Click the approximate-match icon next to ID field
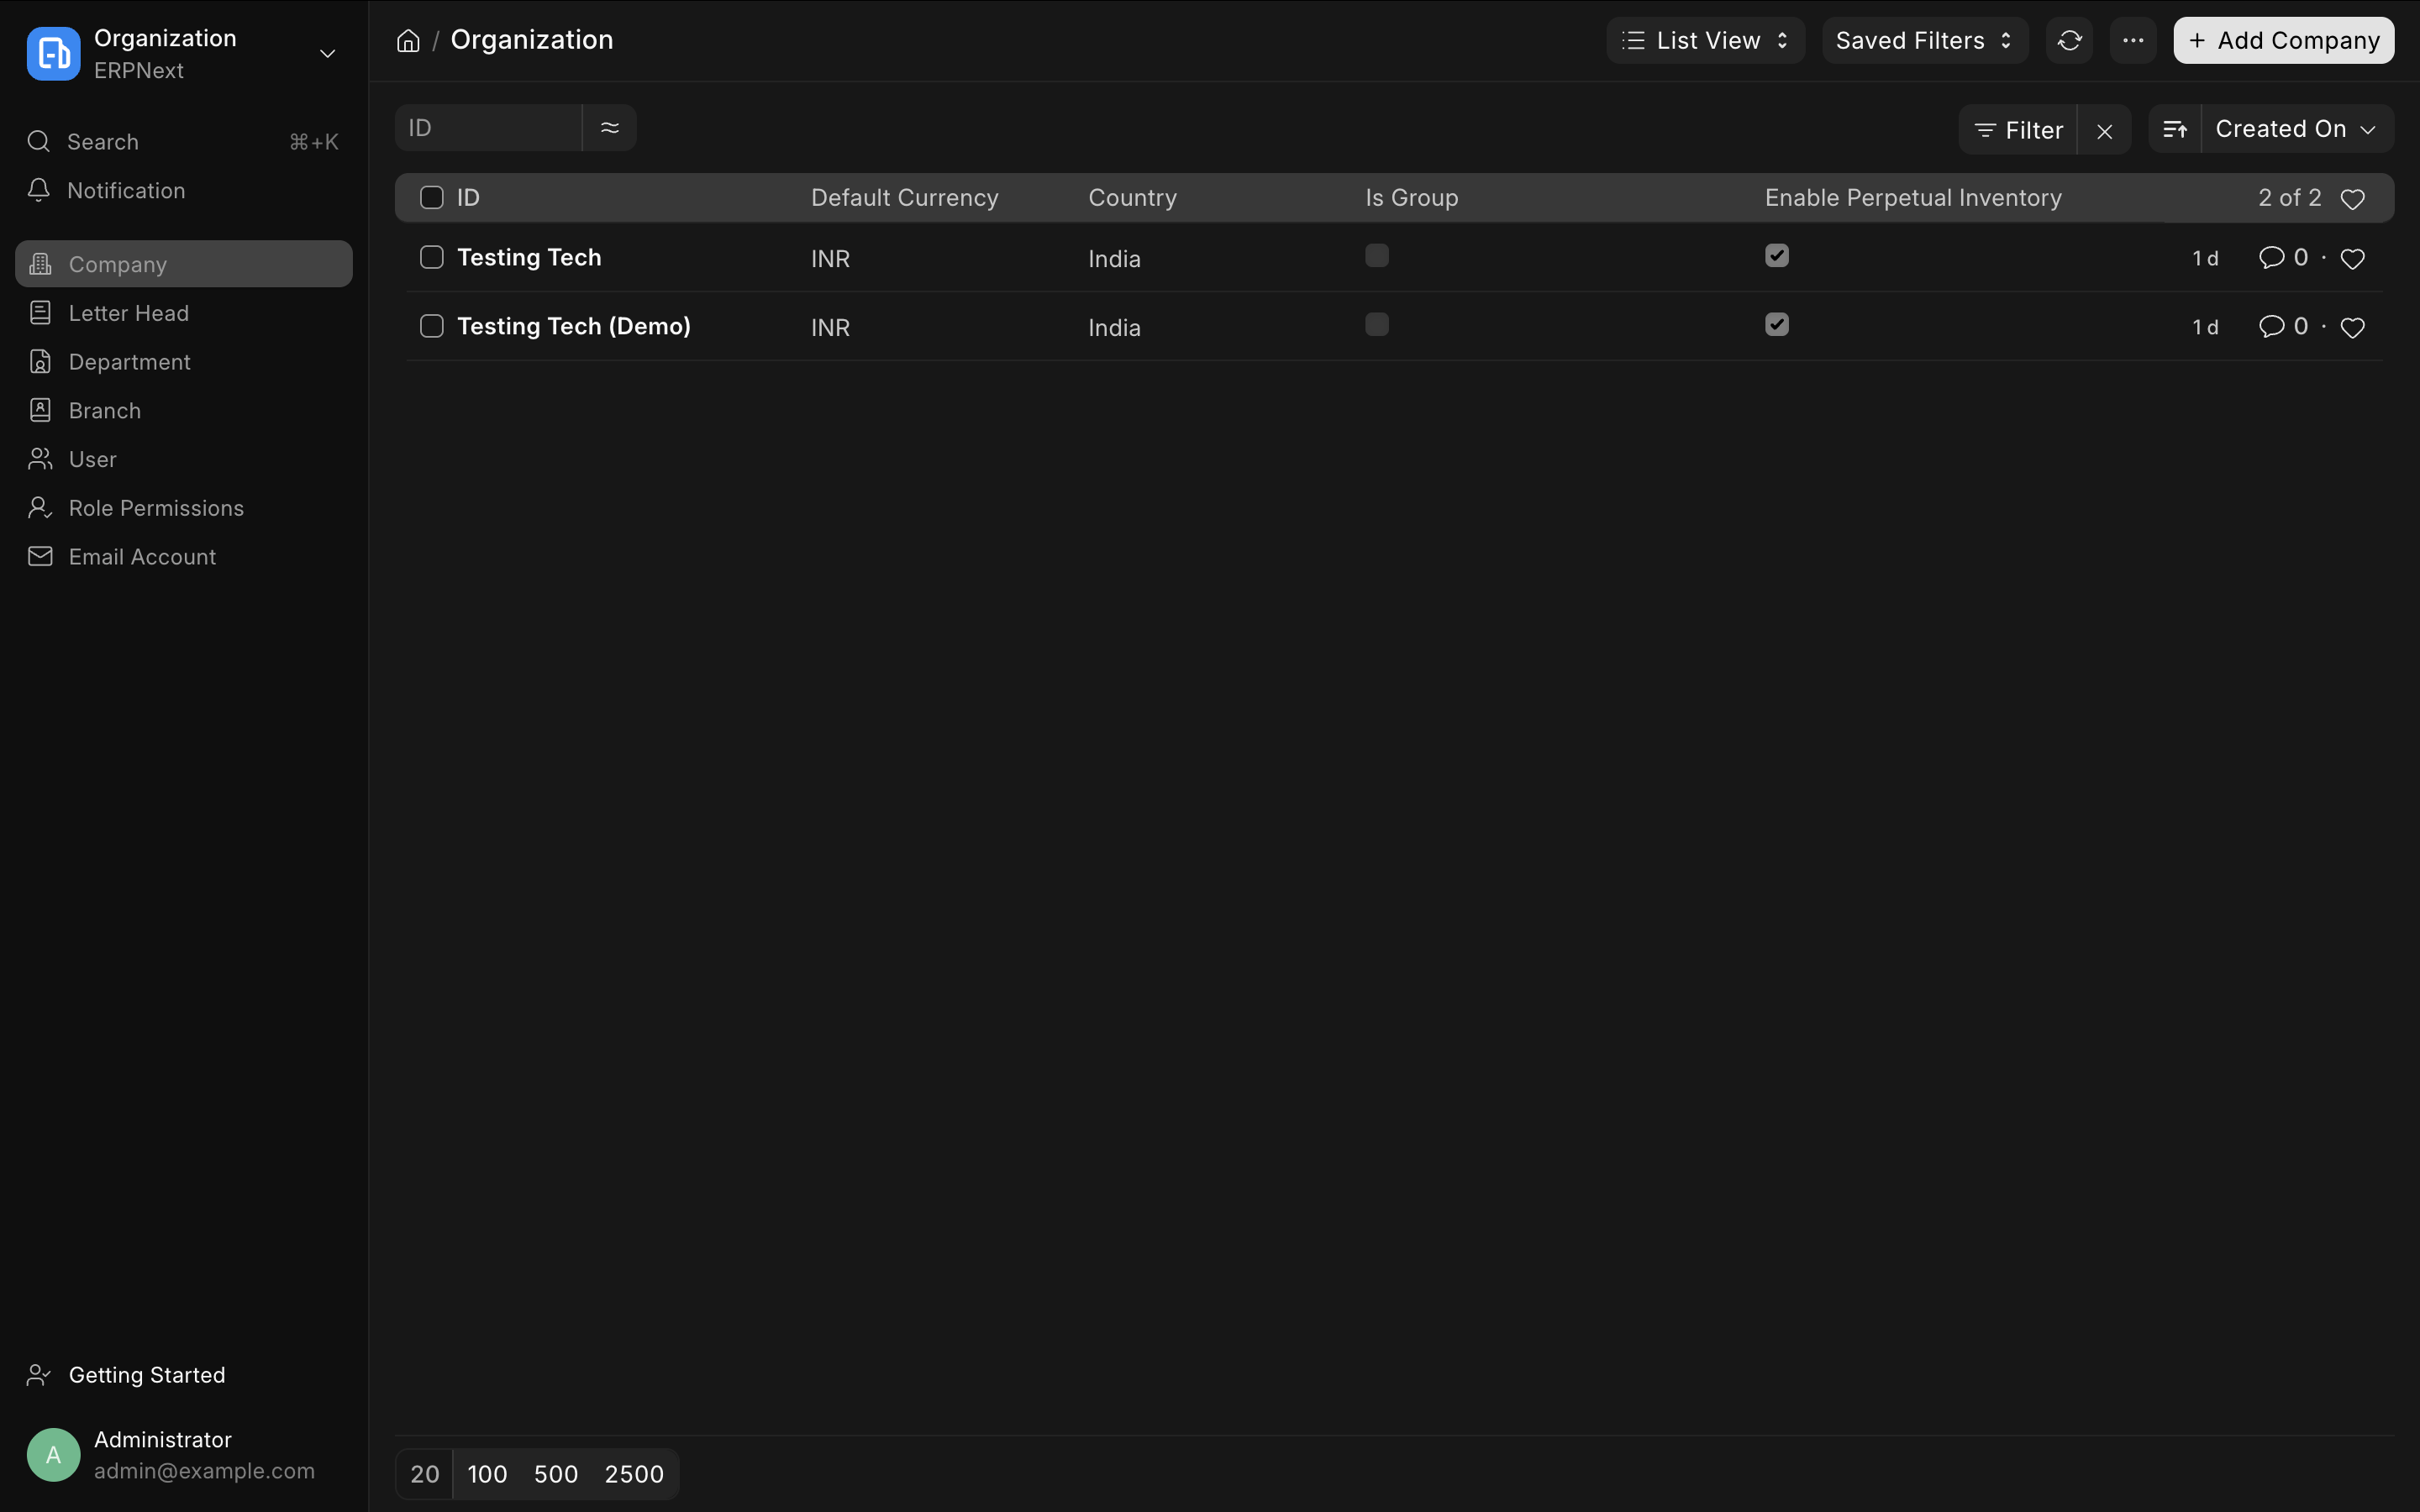This screenshot has width=2420, height=1512. coord(610,128)
